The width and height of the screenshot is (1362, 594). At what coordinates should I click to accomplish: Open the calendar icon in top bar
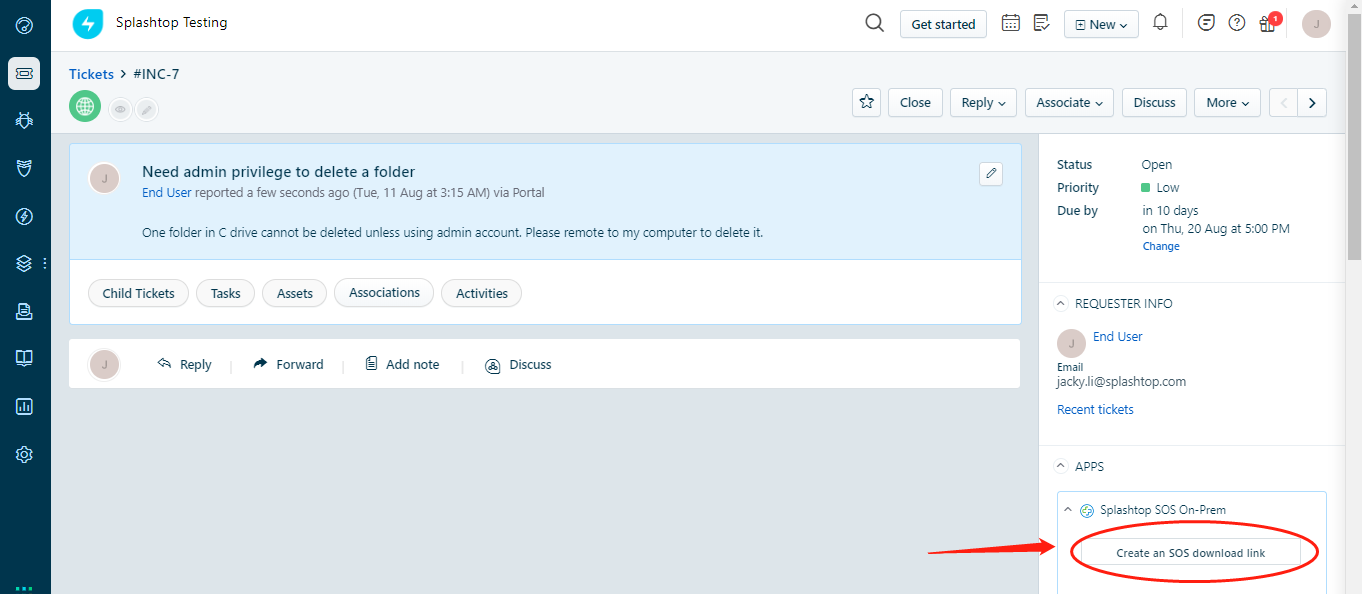pyautogui.click(x=1011, y=23)
